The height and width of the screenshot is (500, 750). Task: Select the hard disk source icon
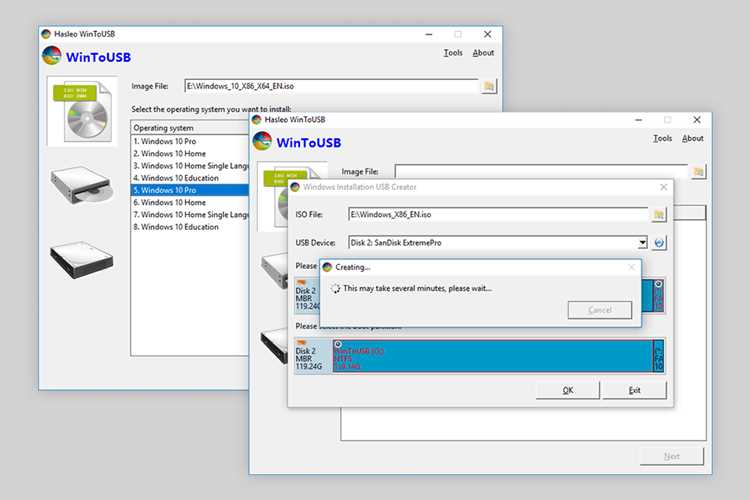(82, 260)
